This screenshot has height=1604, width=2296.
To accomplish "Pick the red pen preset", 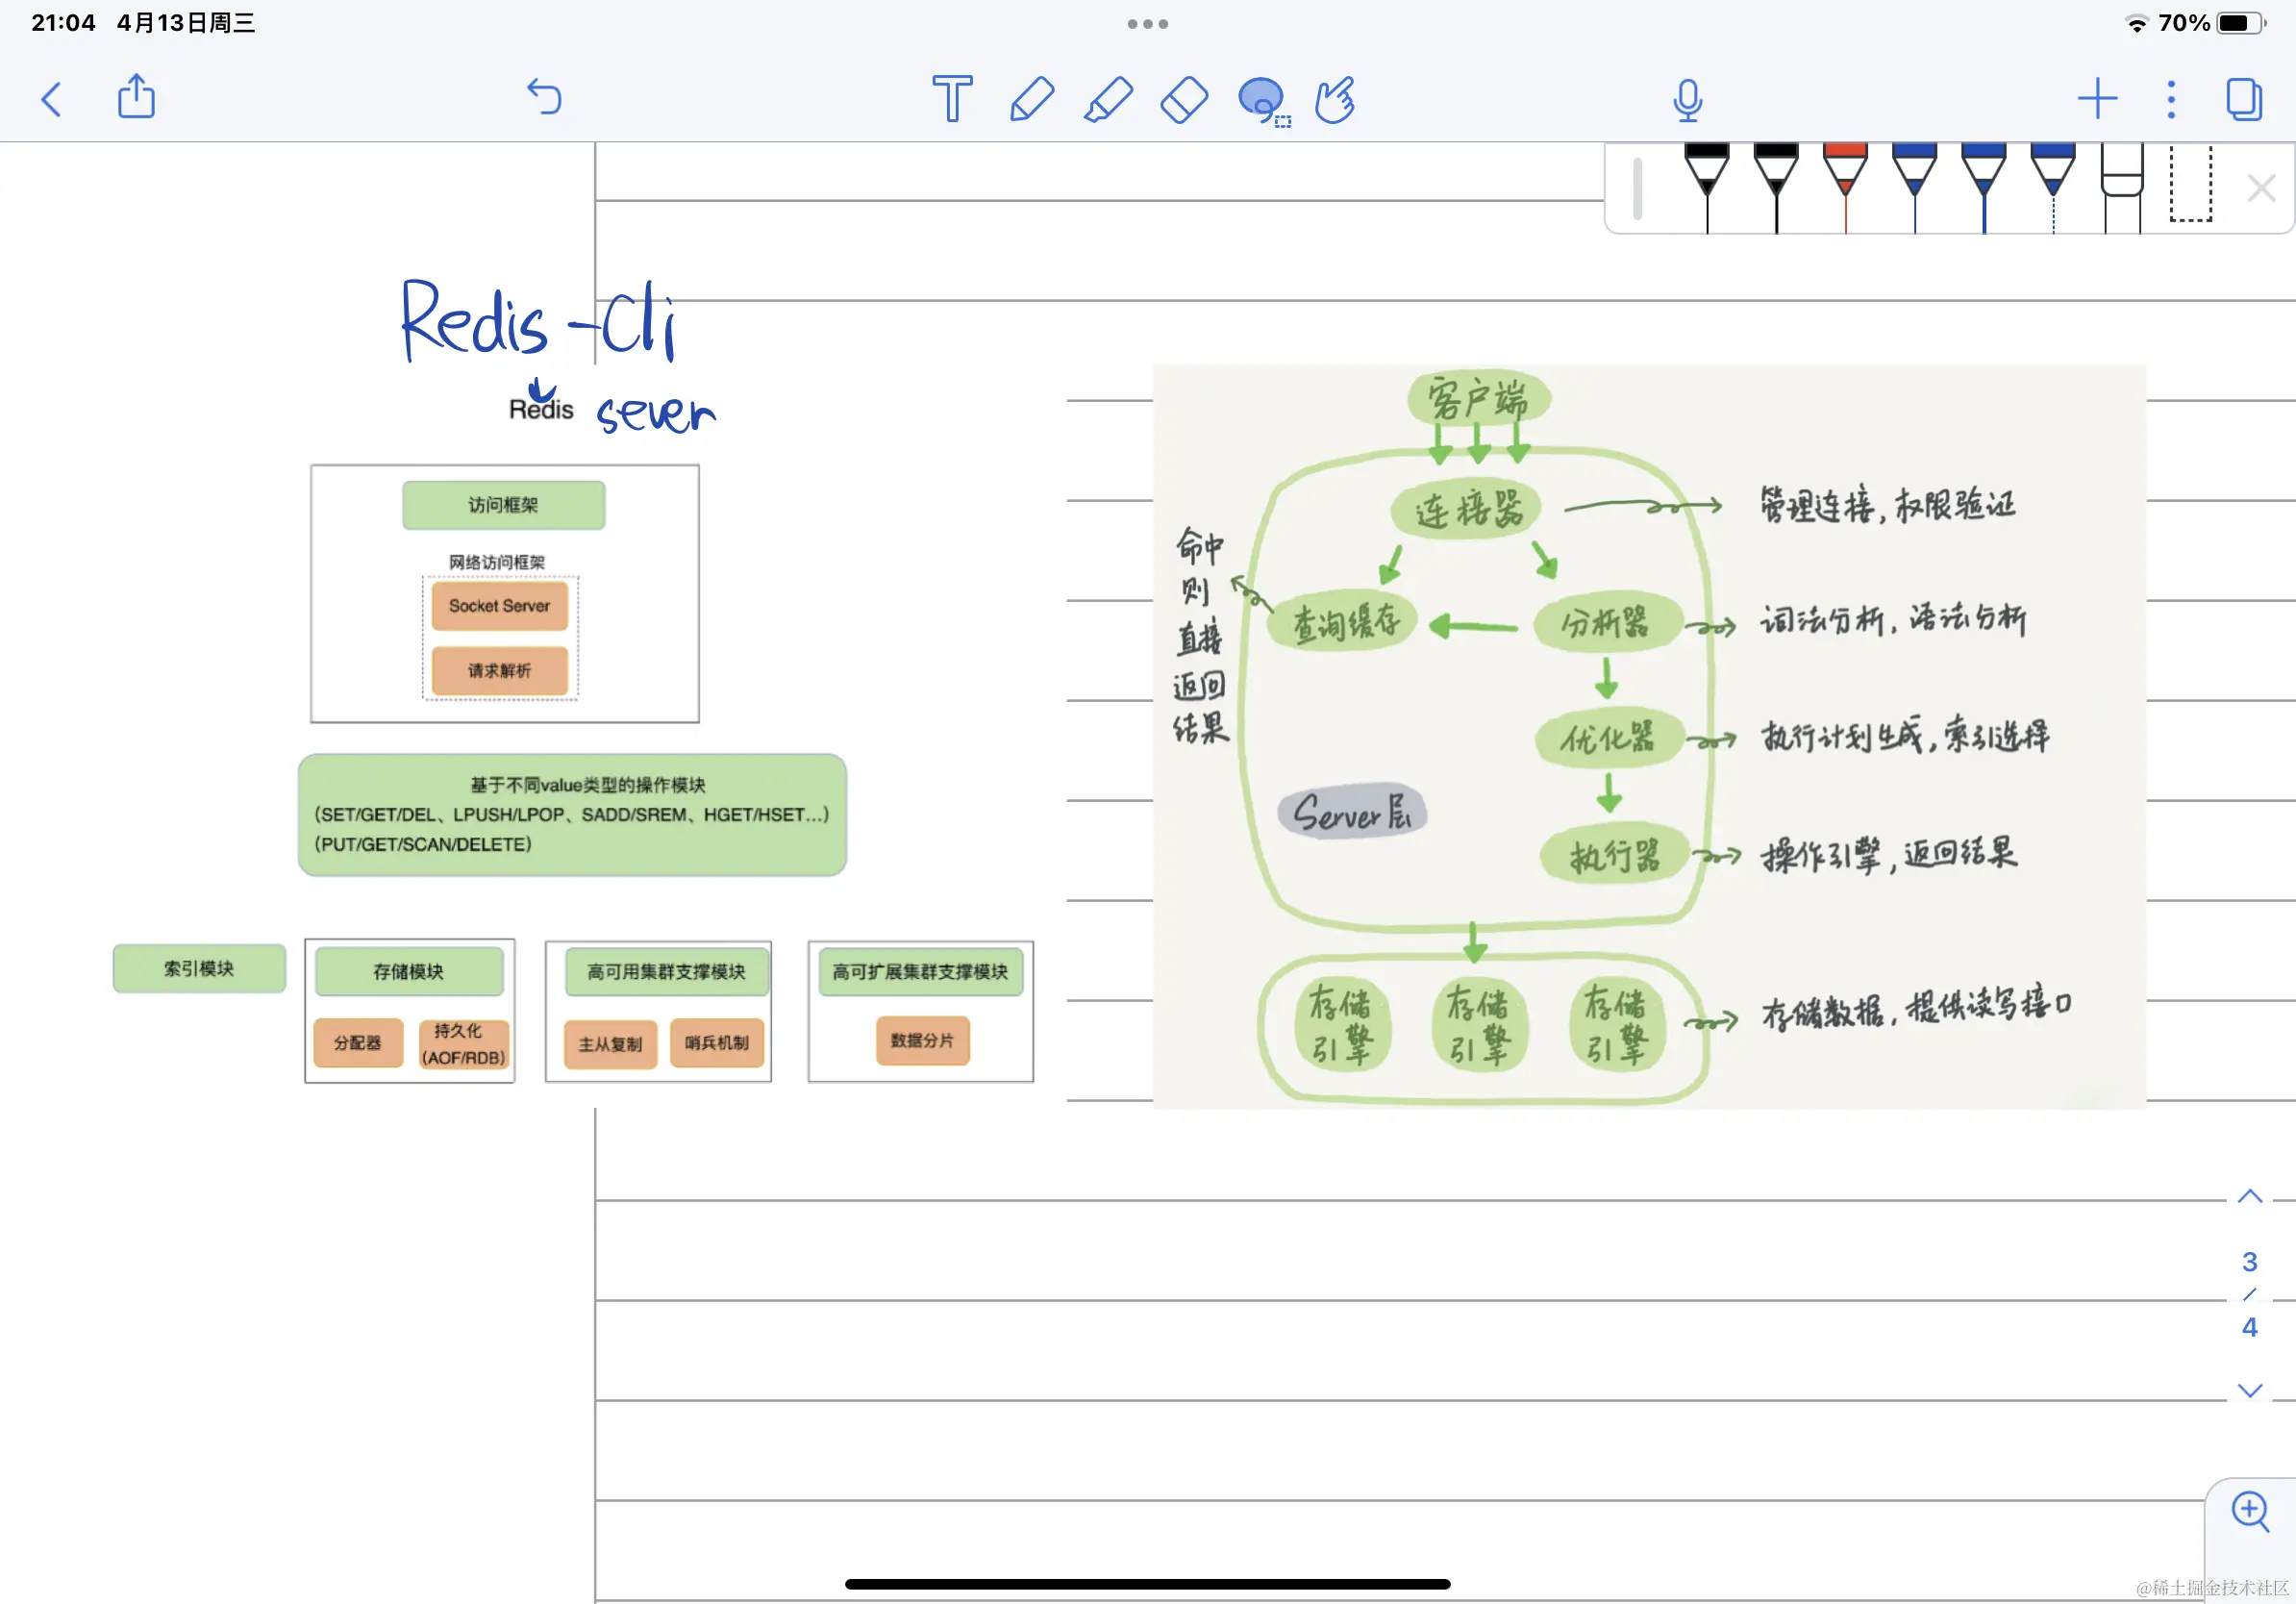I will click(x=1845, y=187).
